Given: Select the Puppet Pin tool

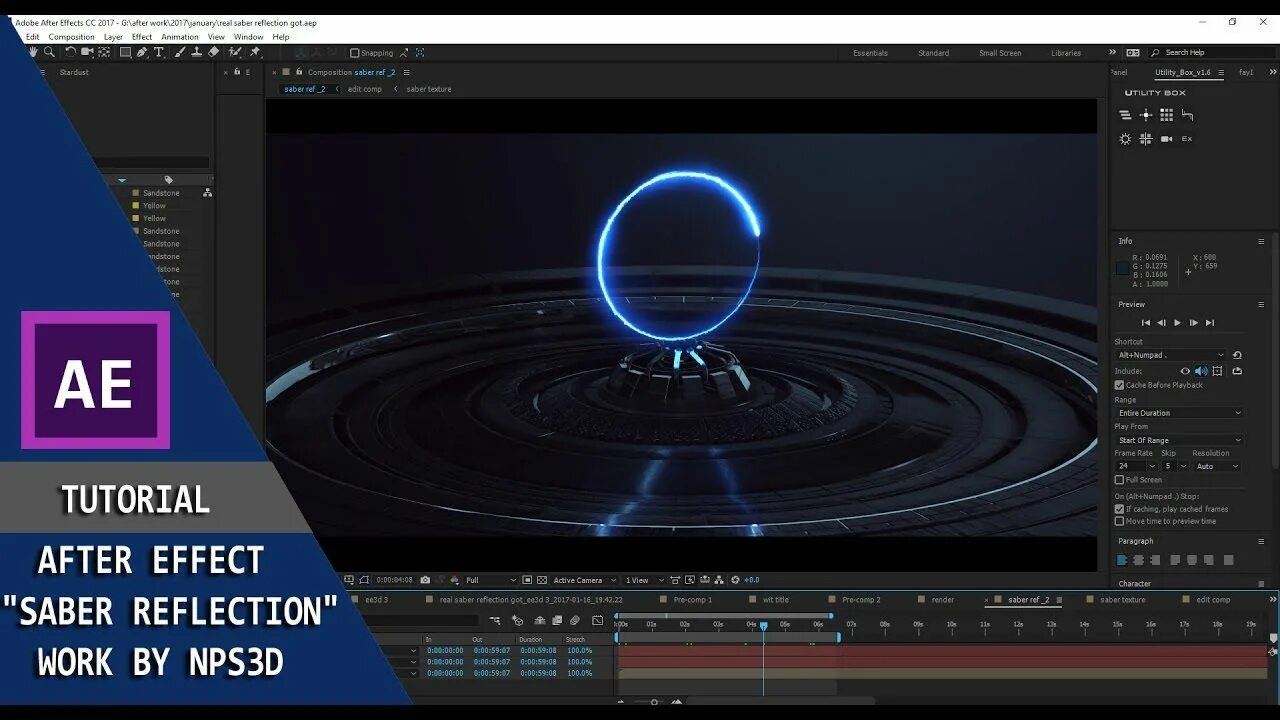Looking at the screenshot, I should tap(255, 52).
